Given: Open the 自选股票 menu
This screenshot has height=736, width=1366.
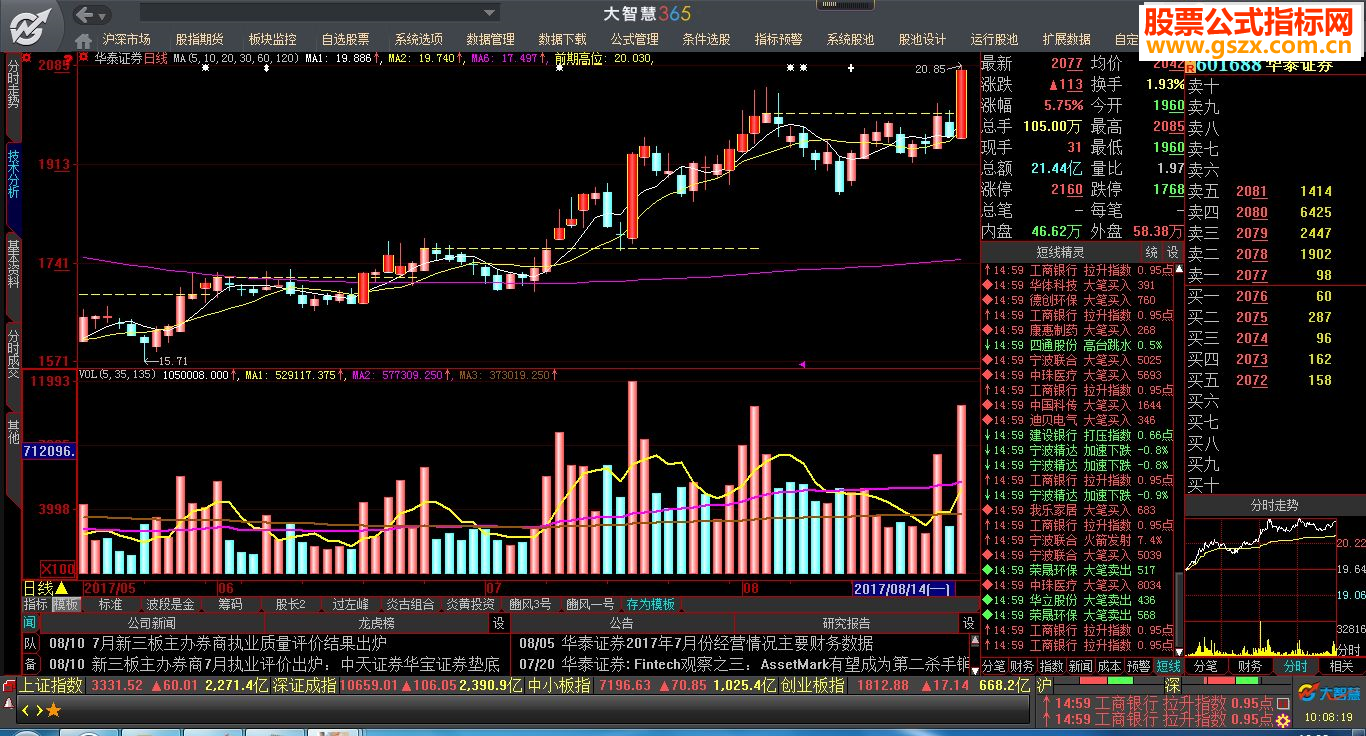Looking at the screenshot, I should [x=345, y=39].
